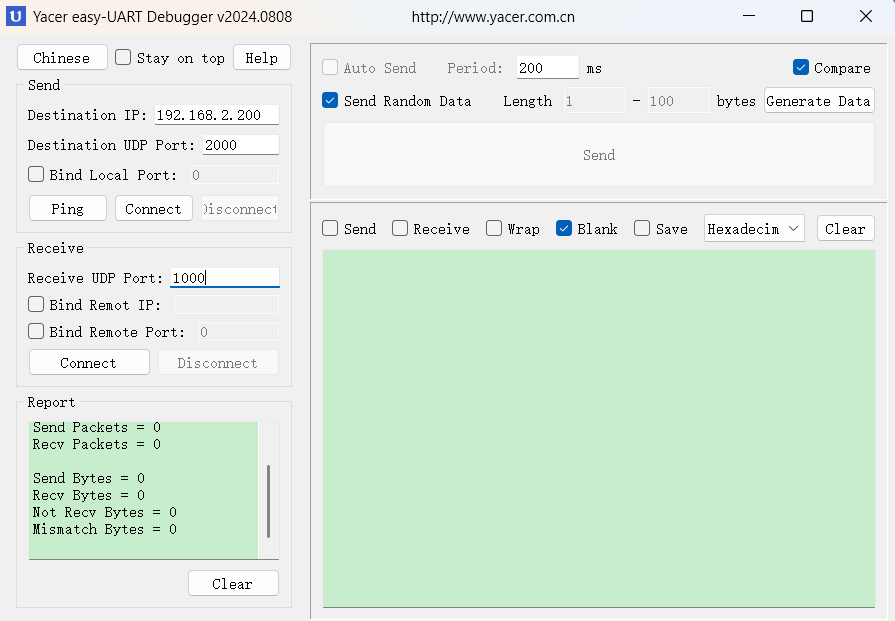
Task: Switch language with the Chinese button
Action: [x=61, y=57]
